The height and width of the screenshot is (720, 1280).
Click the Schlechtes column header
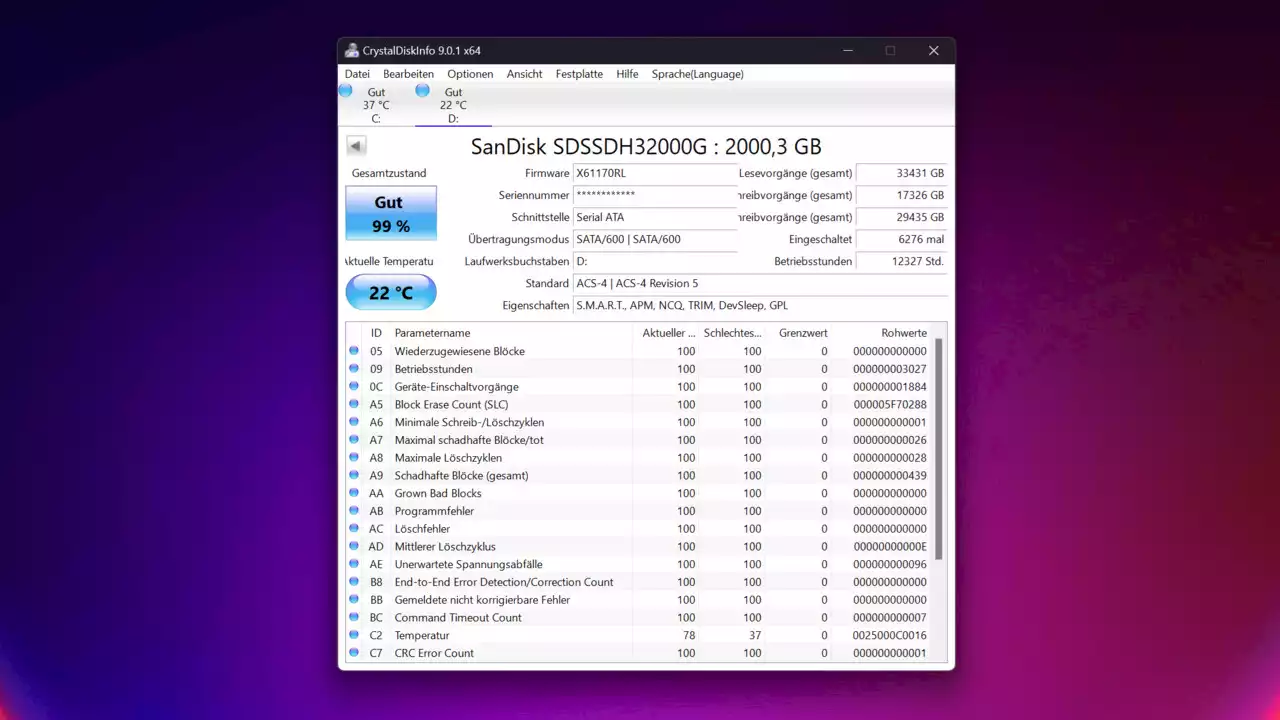(735, 333)
